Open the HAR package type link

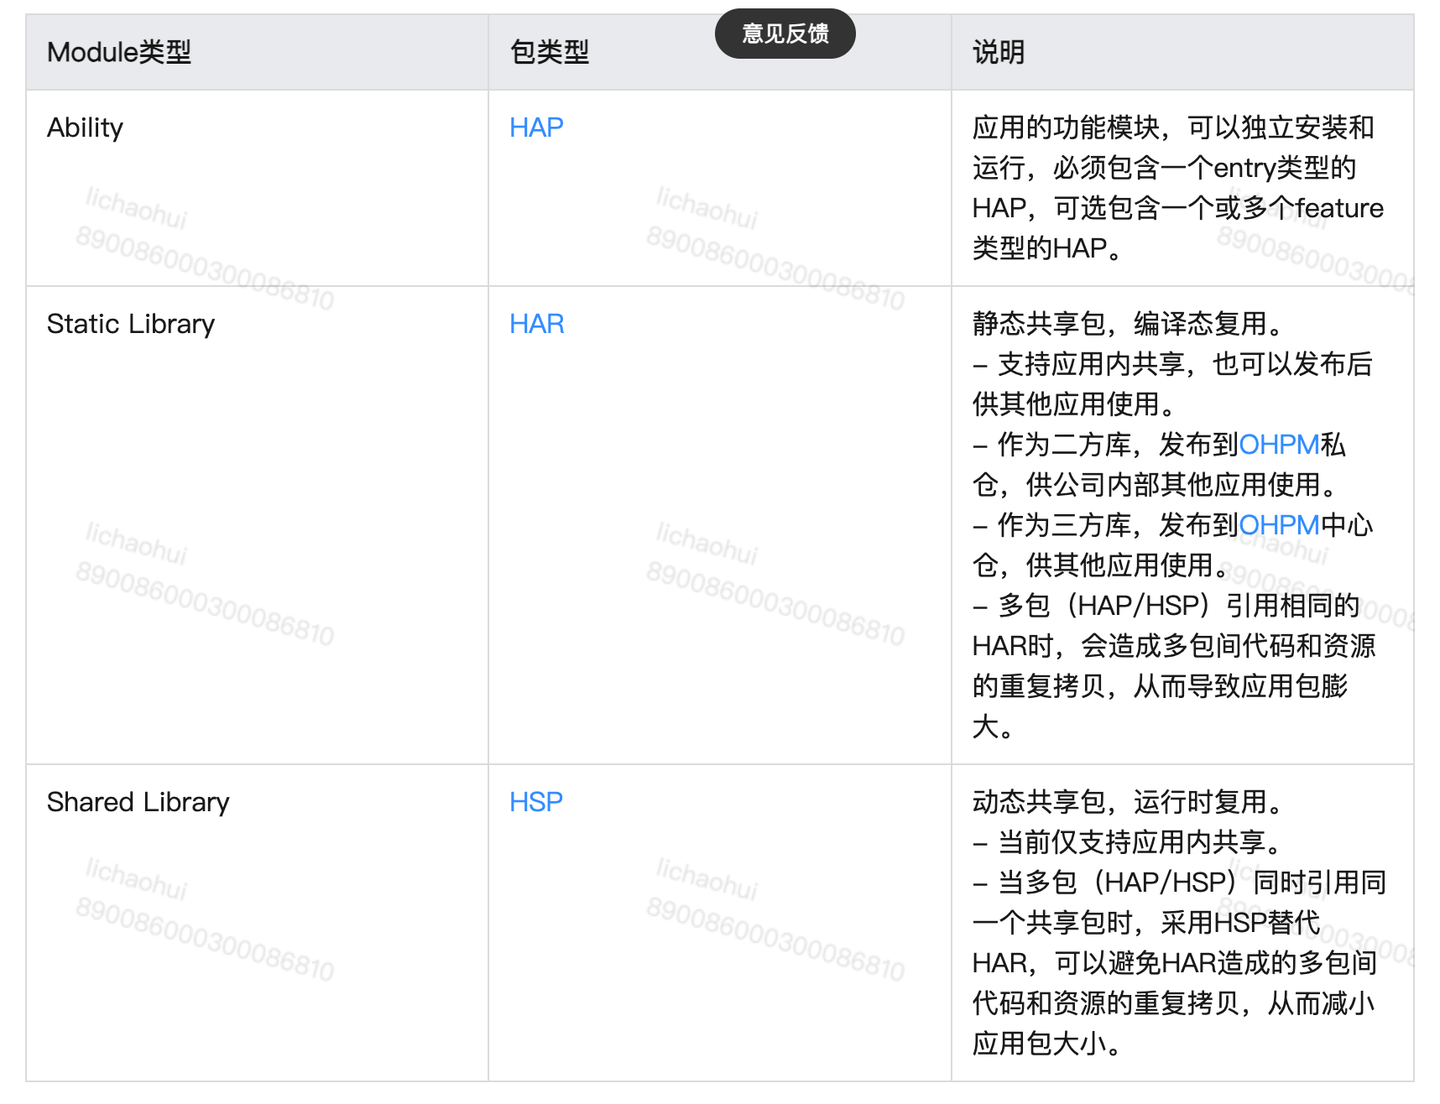536,323
